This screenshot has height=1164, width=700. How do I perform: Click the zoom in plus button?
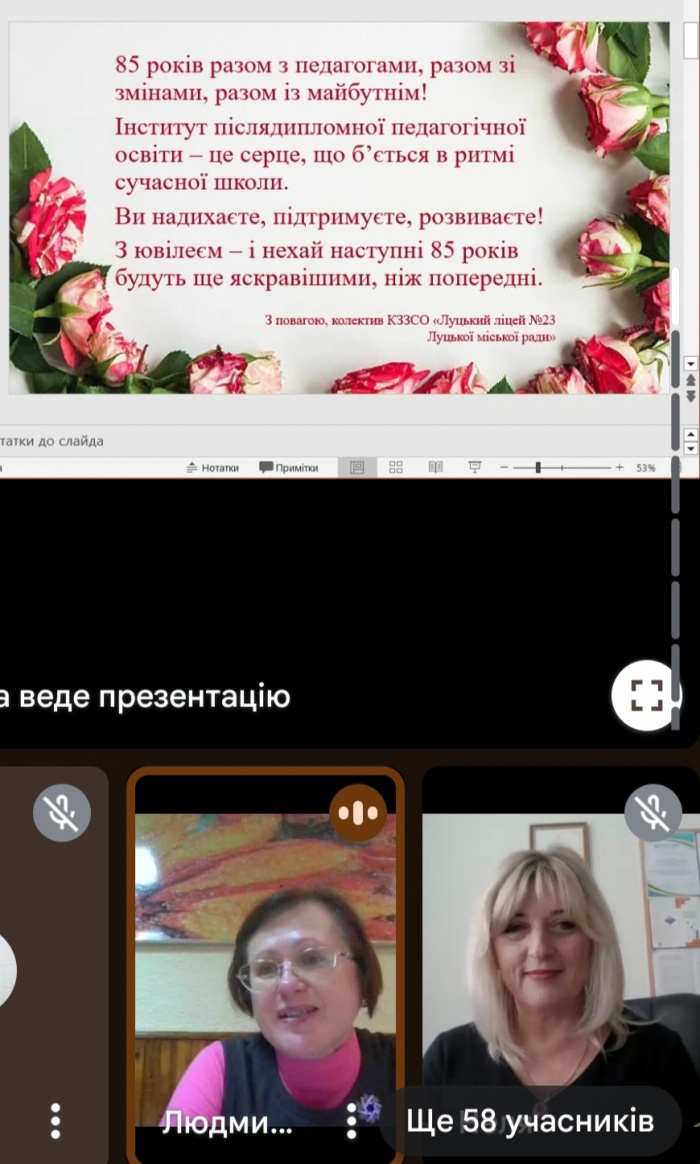619,467
